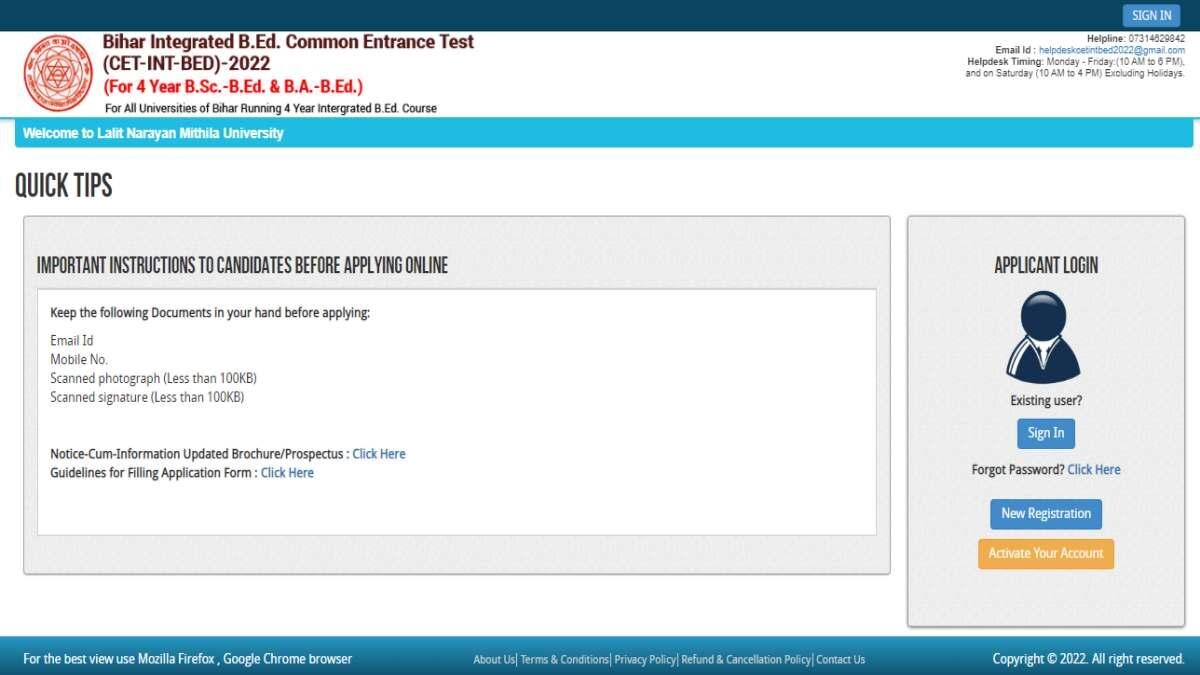
Task: Click Here next to Forgot Password
Action: (1094, 469)
